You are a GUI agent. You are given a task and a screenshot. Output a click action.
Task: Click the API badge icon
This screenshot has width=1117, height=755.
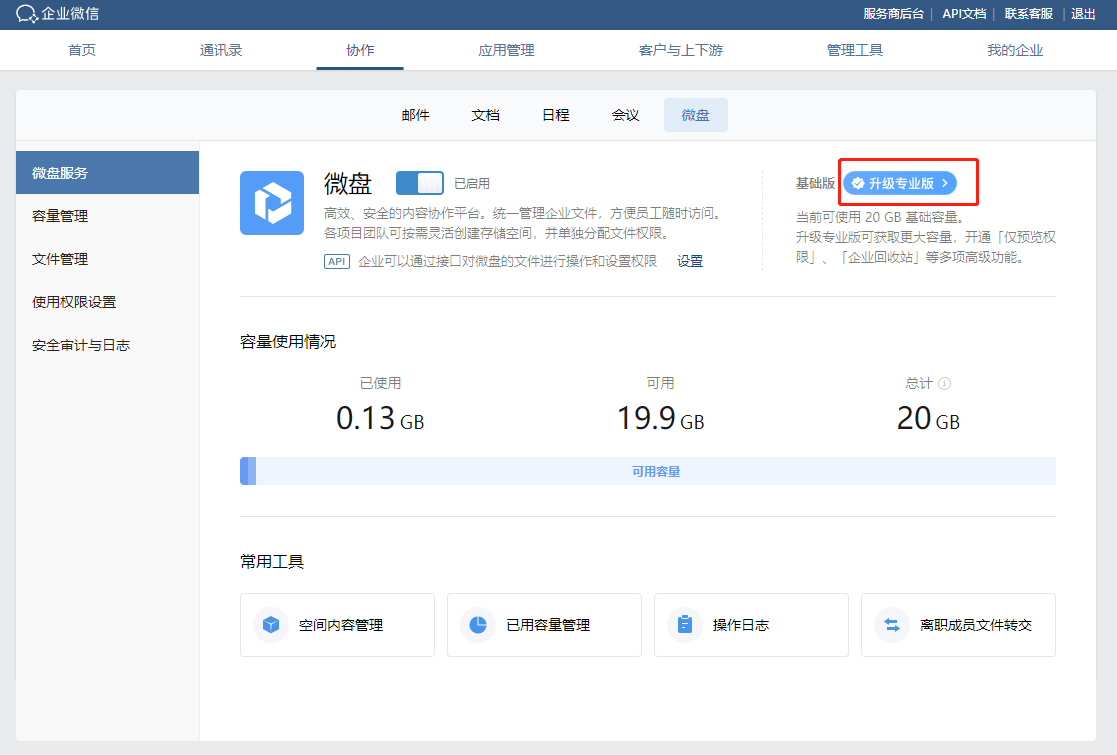point(337,261)
